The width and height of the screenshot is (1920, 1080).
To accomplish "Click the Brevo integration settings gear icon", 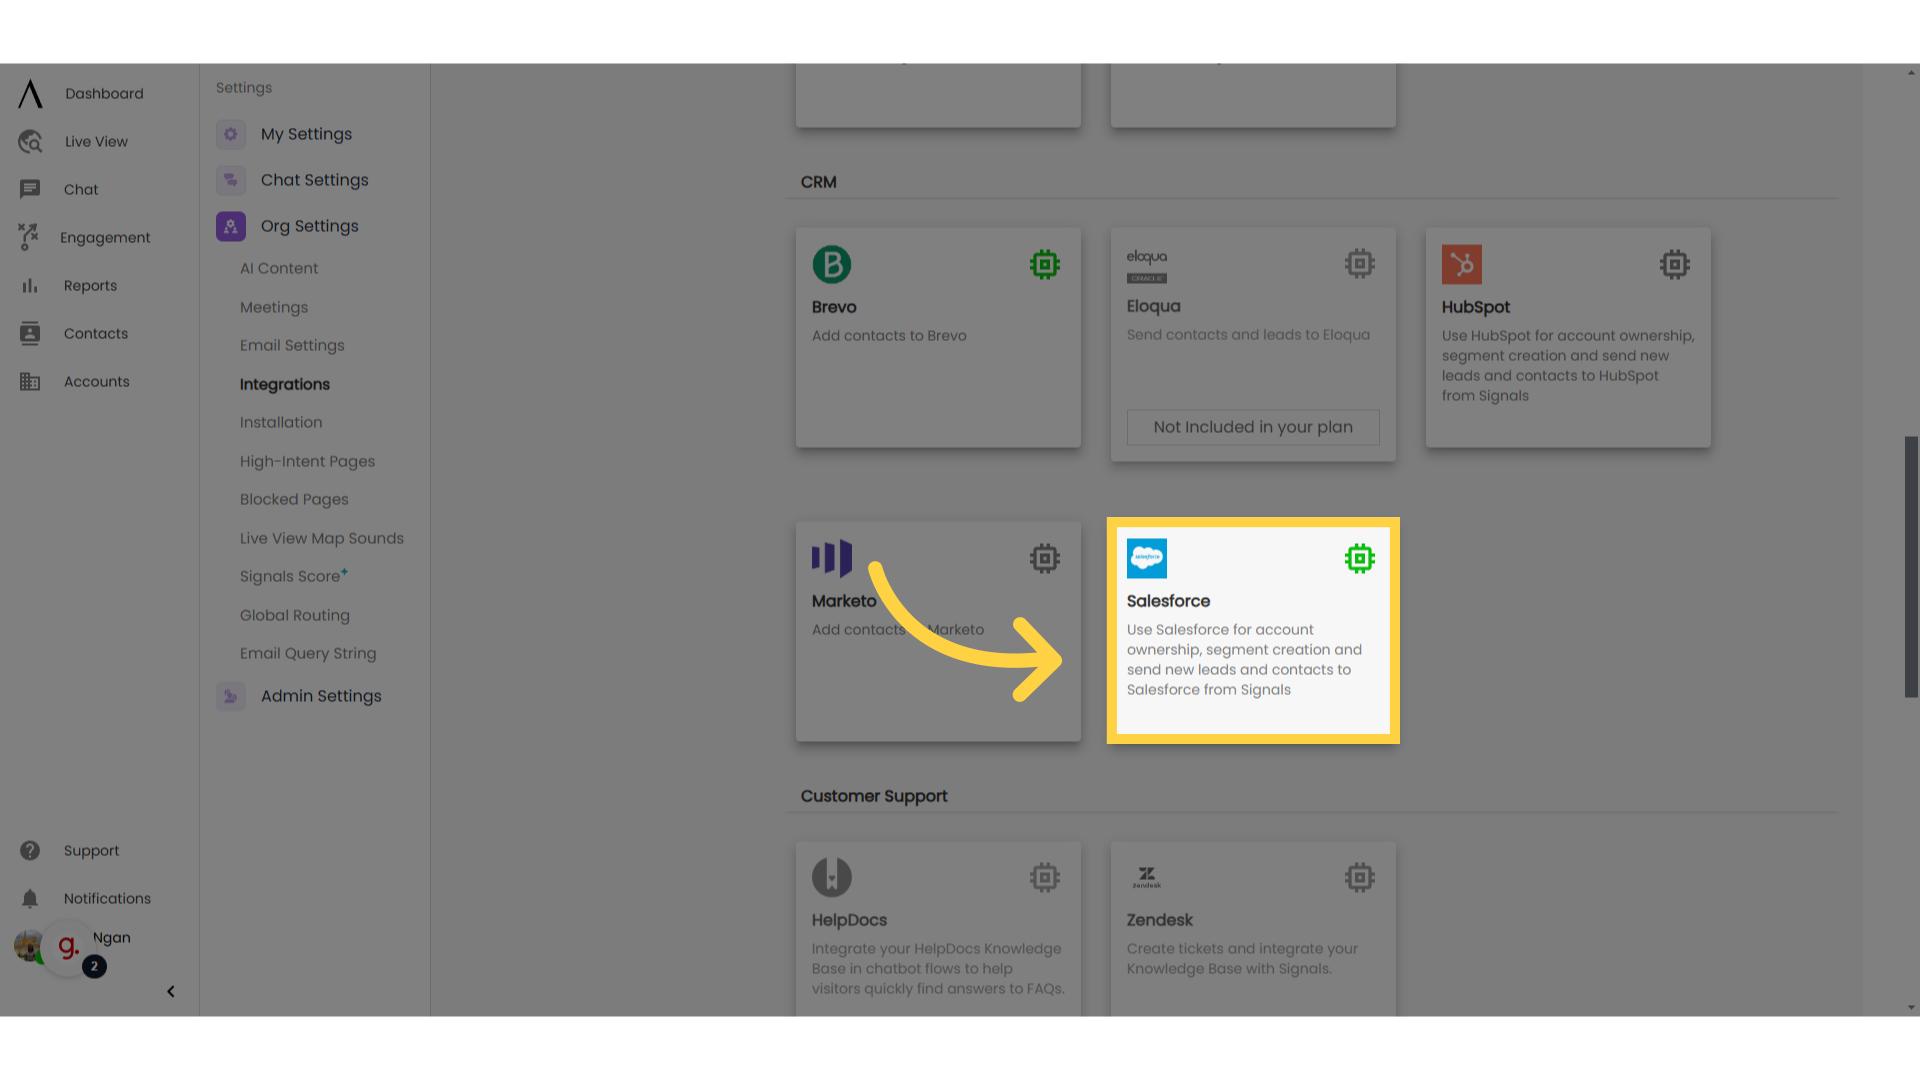I will pyautogui.click(x=1044, y=264).
